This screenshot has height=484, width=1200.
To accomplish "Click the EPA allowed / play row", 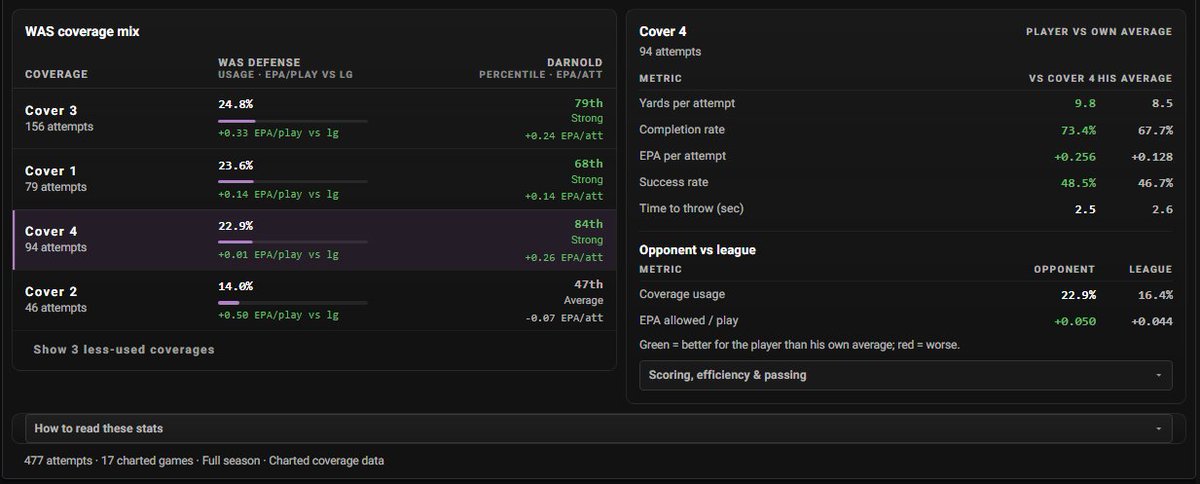I will (906, 321).
